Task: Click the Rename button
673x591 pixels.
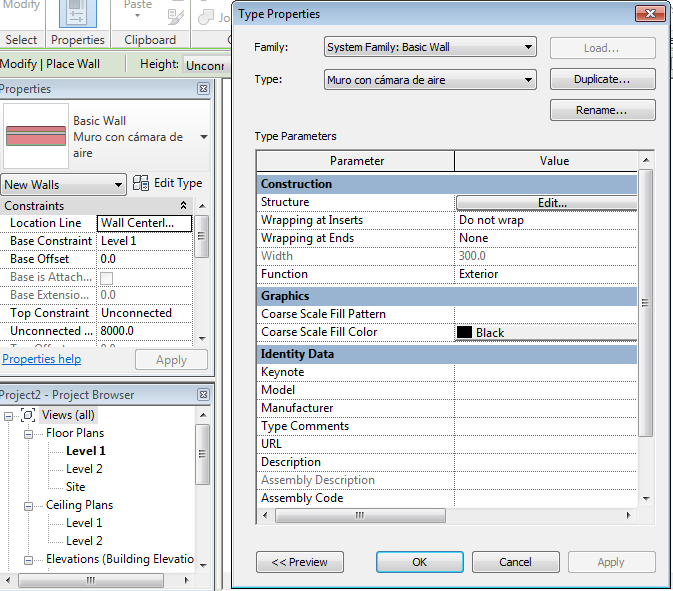Action: point(603,110)
